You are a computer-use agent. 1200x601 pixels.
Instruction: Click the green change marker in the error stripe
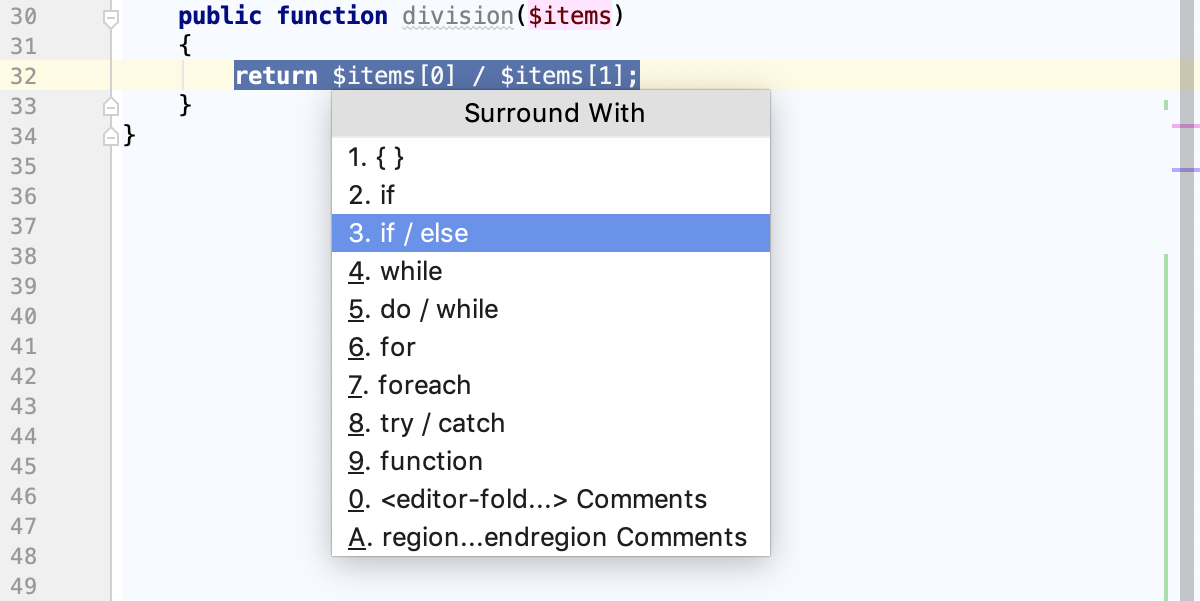coord(1166,104)
